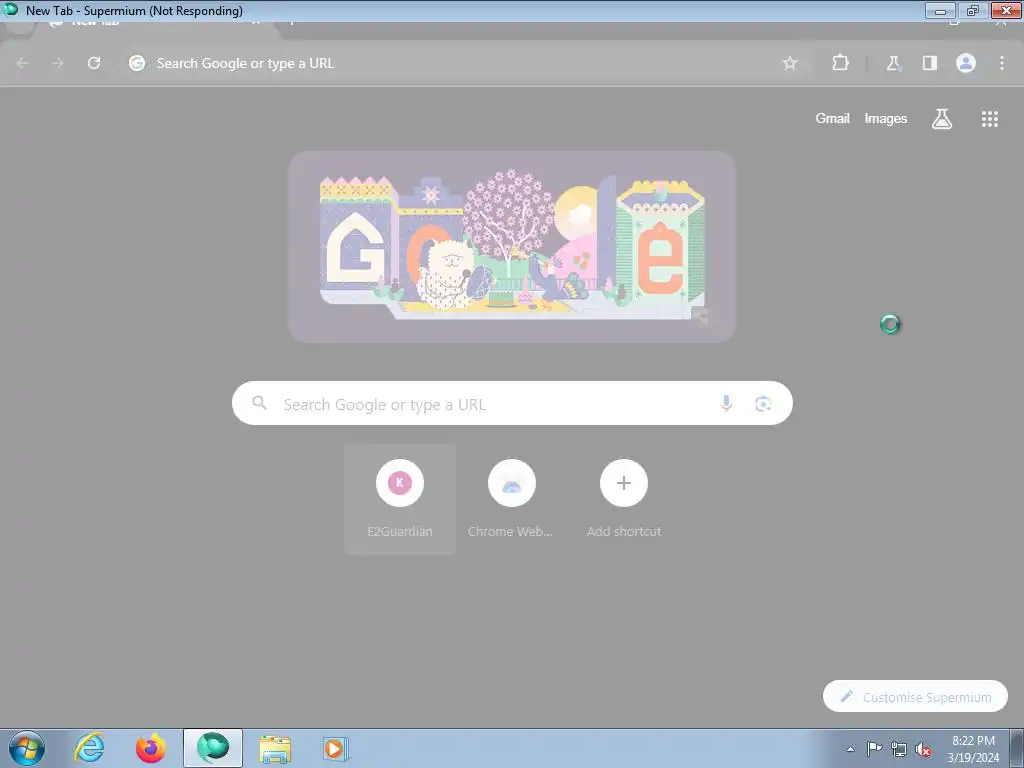Click the magnifier icon in search box

[259, 403]
